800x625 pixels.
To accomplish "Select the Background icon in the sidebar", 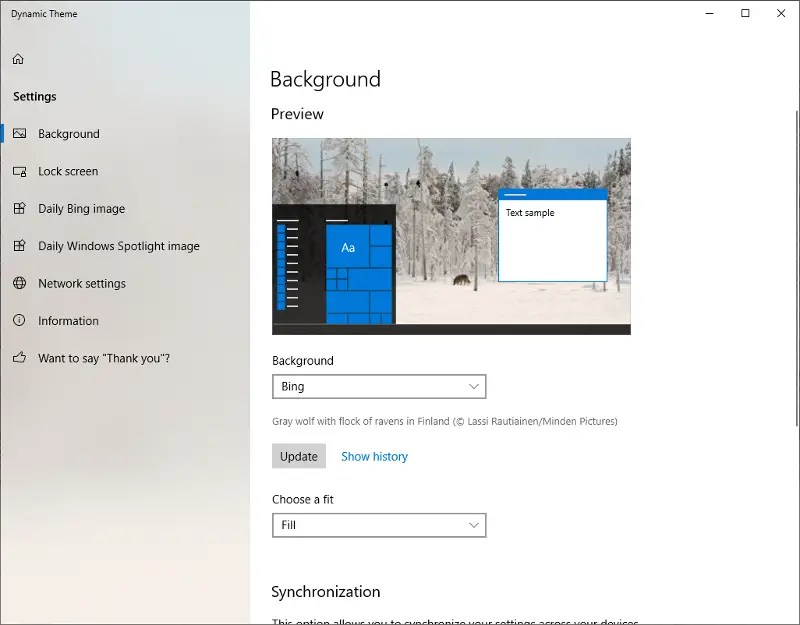I will pos(21,133).
